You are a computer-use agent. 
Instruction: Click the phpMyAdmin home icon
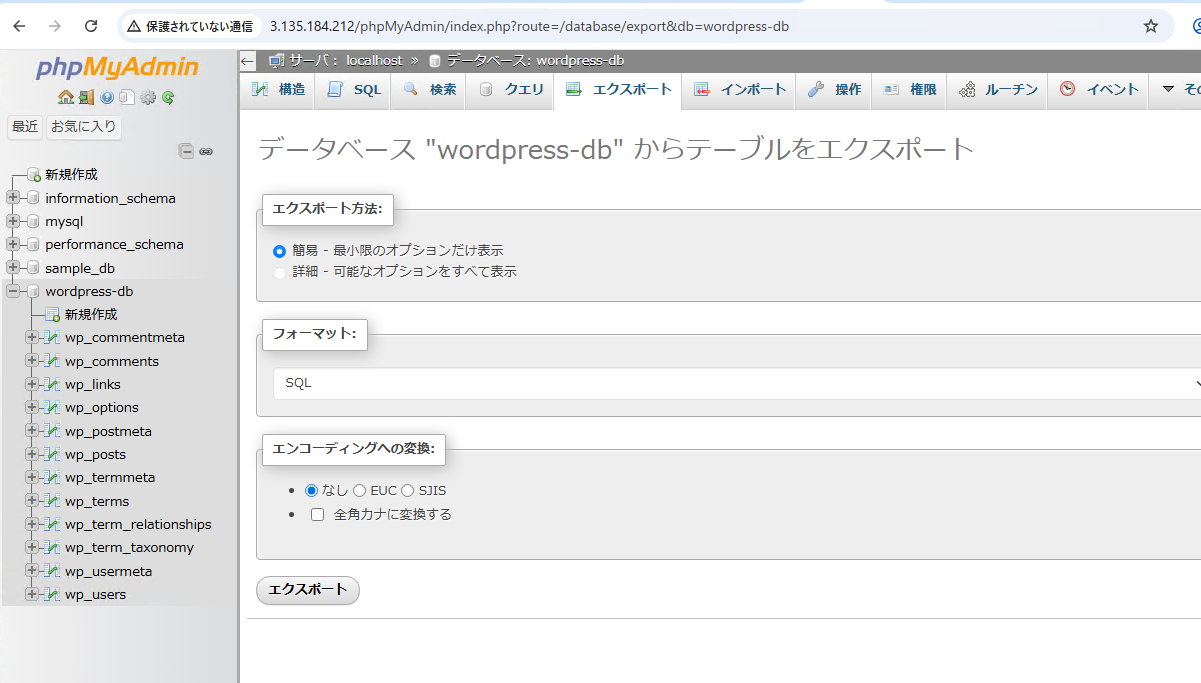pyautogui.click(x=65, y=97)
